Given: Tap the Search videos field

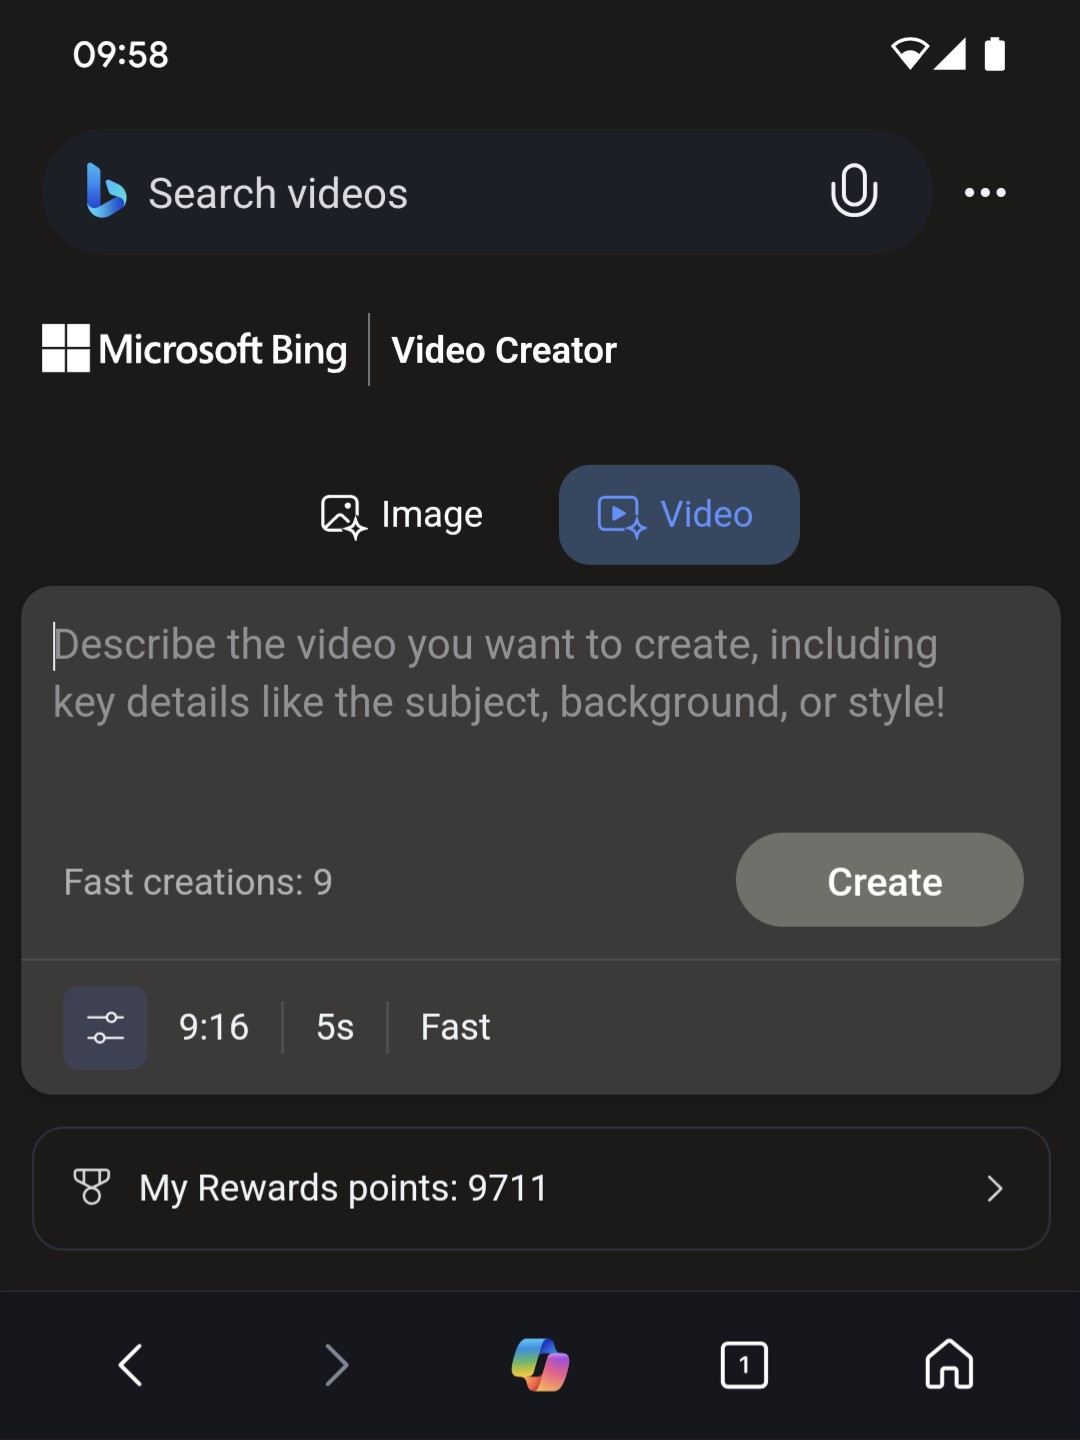Looking at the screenshot, I should click(487, 192).
